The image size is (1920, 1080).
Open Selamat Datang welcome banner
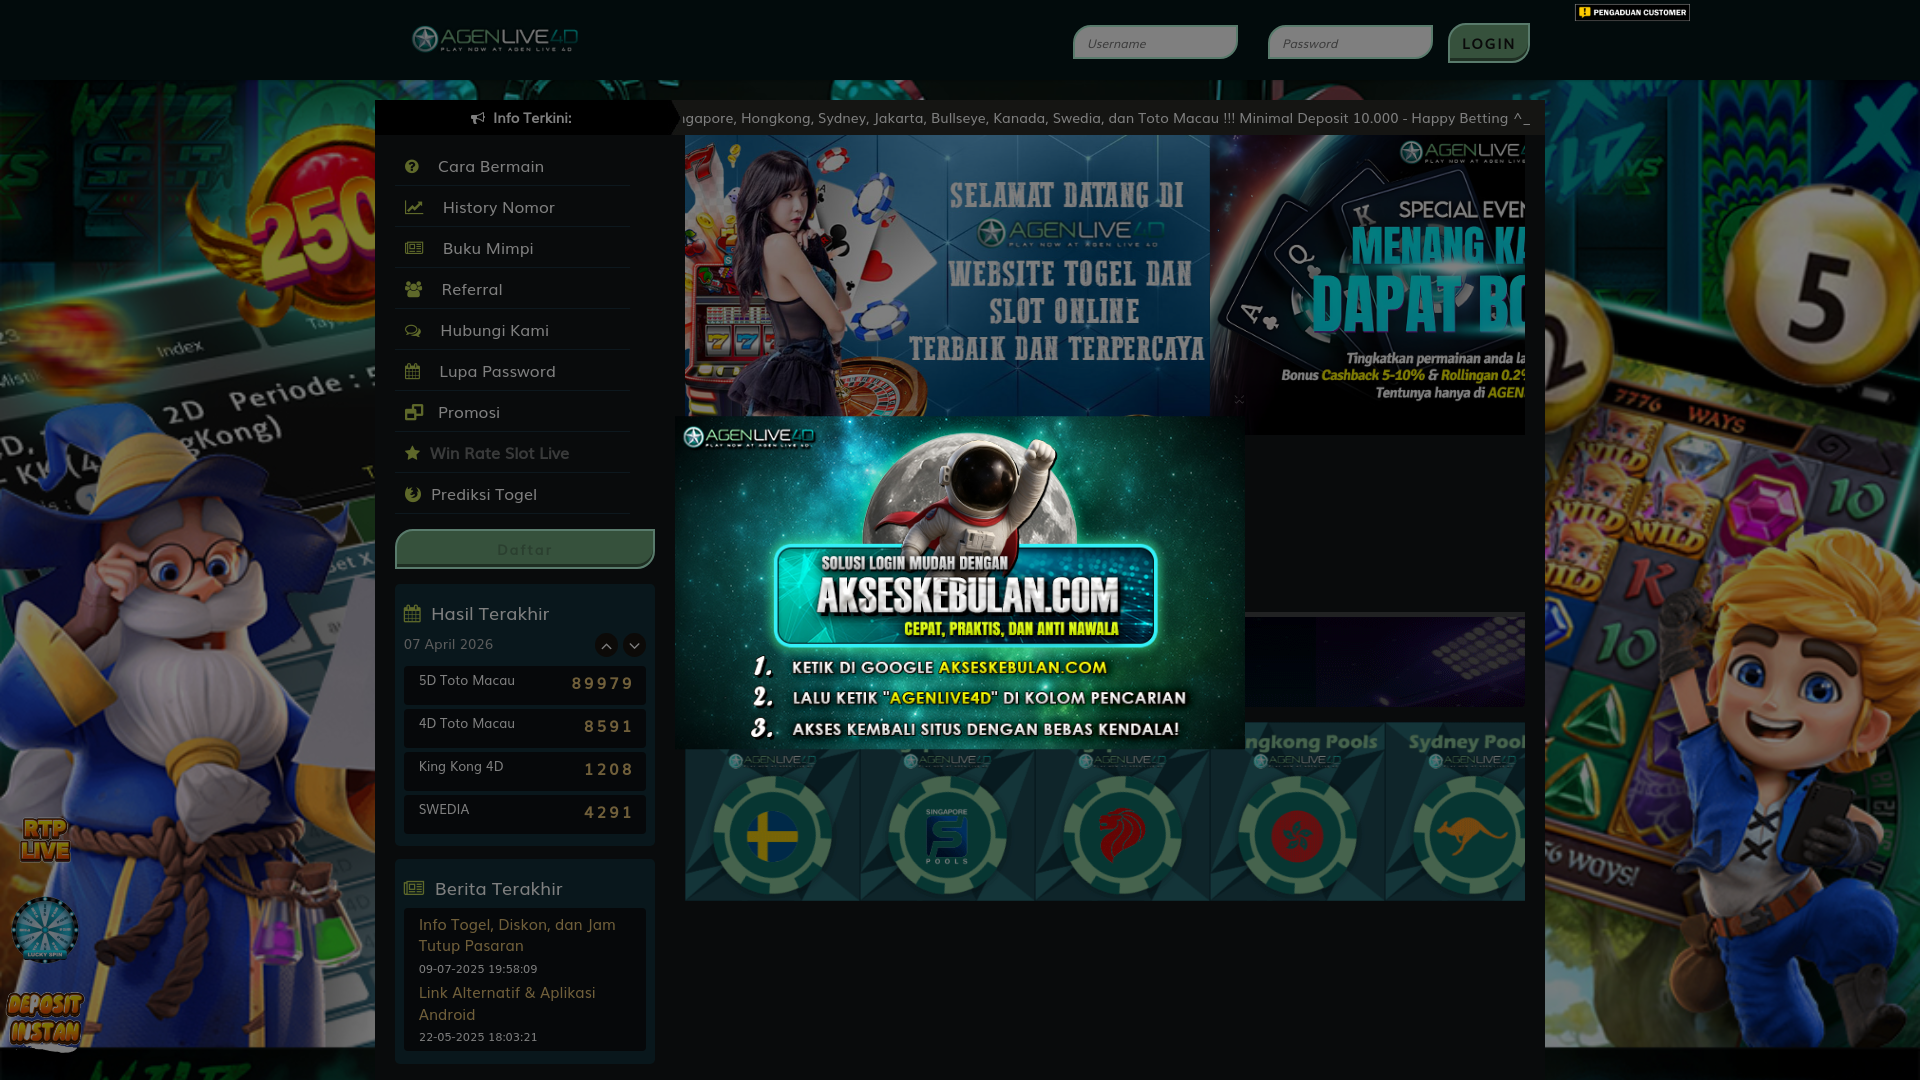coord(947,276)
